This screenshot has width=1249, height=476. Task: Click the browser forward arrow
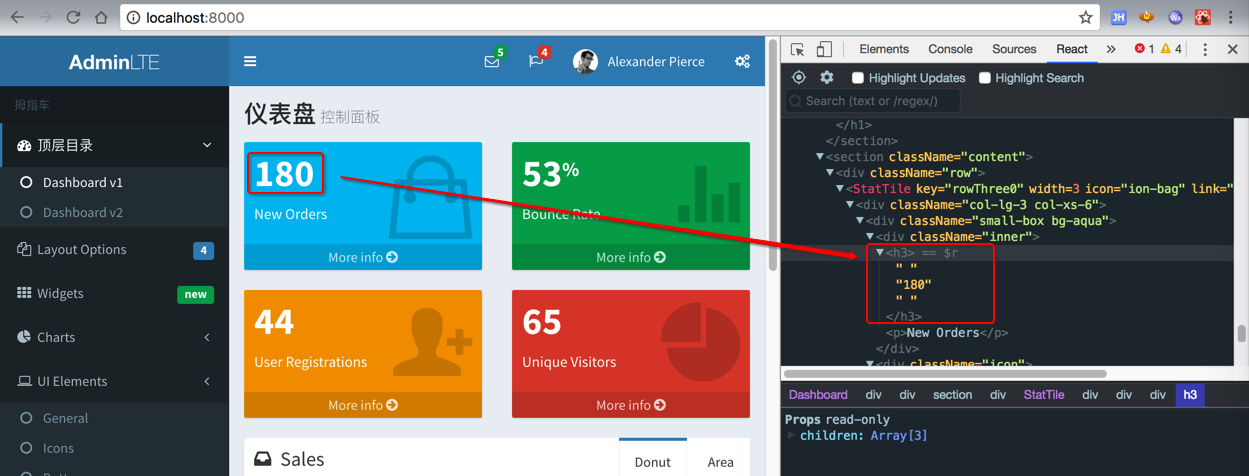point(45,17)
